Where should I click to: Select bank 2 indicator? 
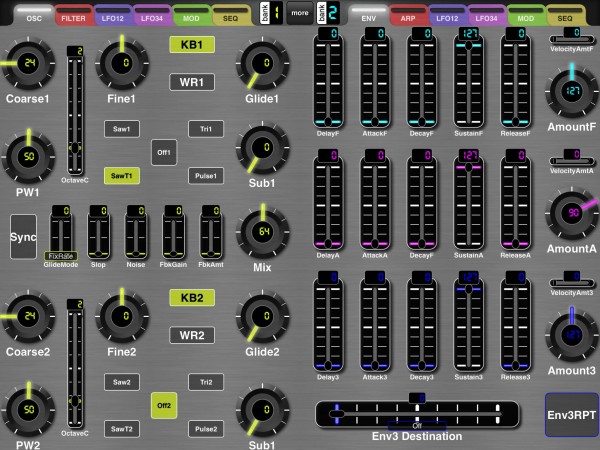328,13
